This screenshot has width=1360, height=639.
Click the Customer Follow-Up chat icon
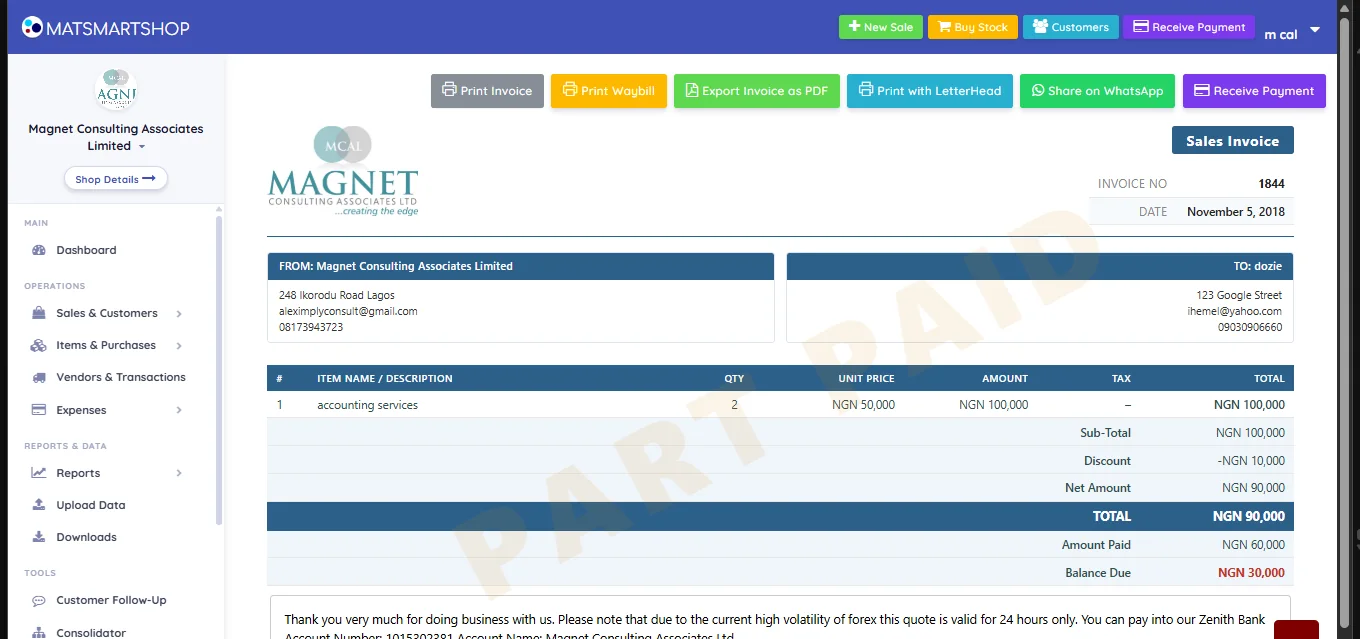(x=39, y=601)
